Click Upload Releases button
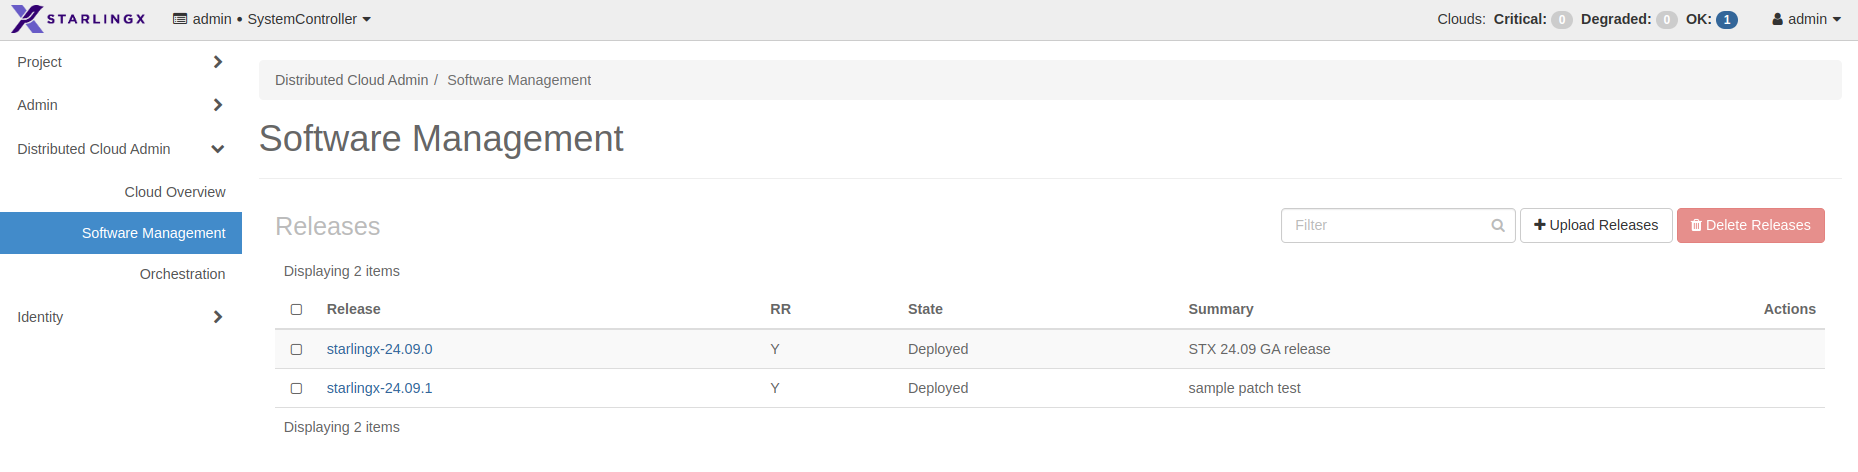1858x472 pixels. point(1596,226)
